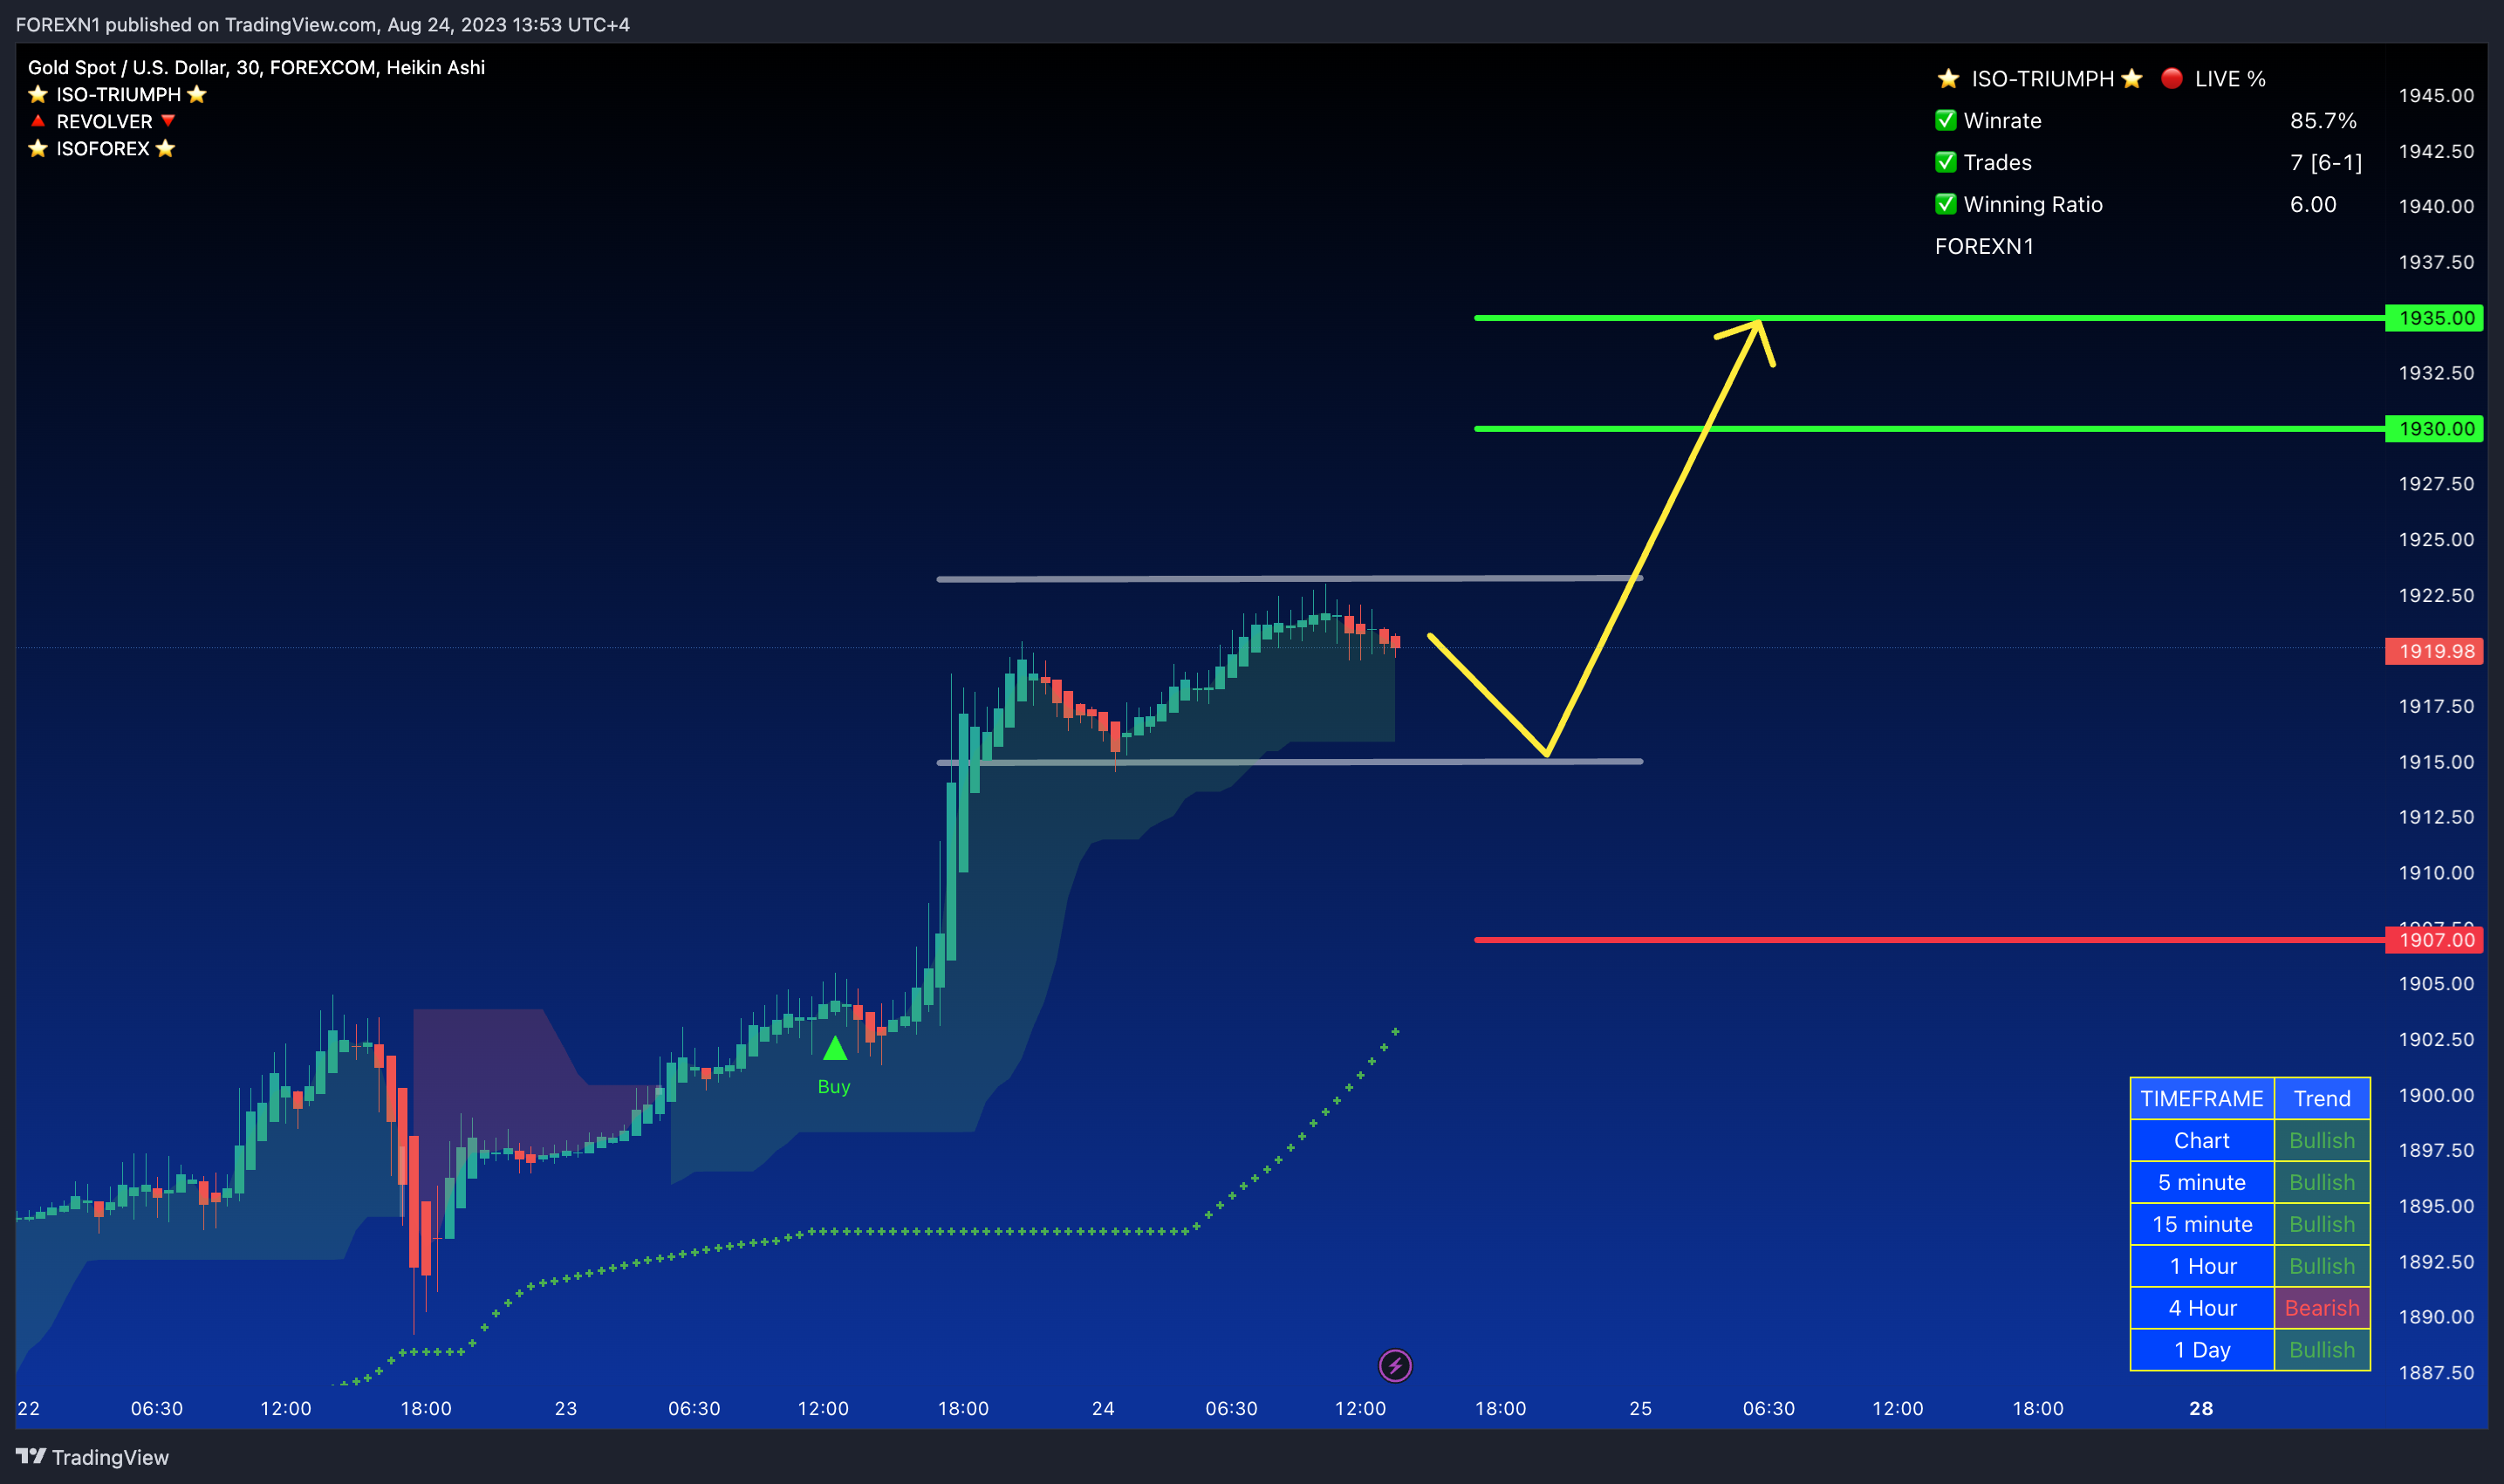Click the Trades value 7 [6-1]
Screen dimensions: 2504x1484
pyautogui.click(x=2326, y=162)
